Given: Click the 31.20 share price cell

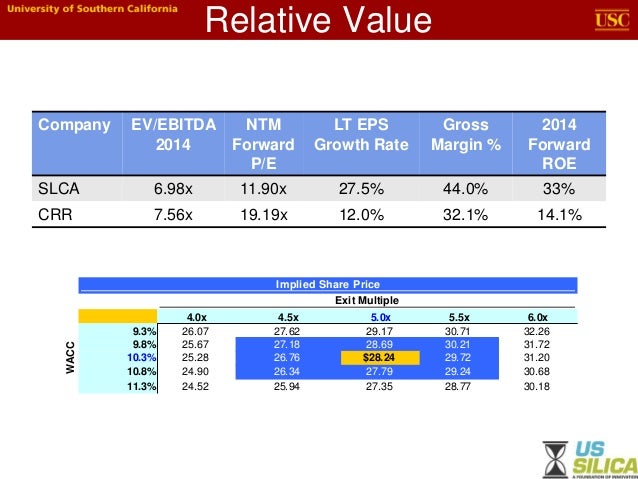Looking at the screenshot, I should click(537, 357).
